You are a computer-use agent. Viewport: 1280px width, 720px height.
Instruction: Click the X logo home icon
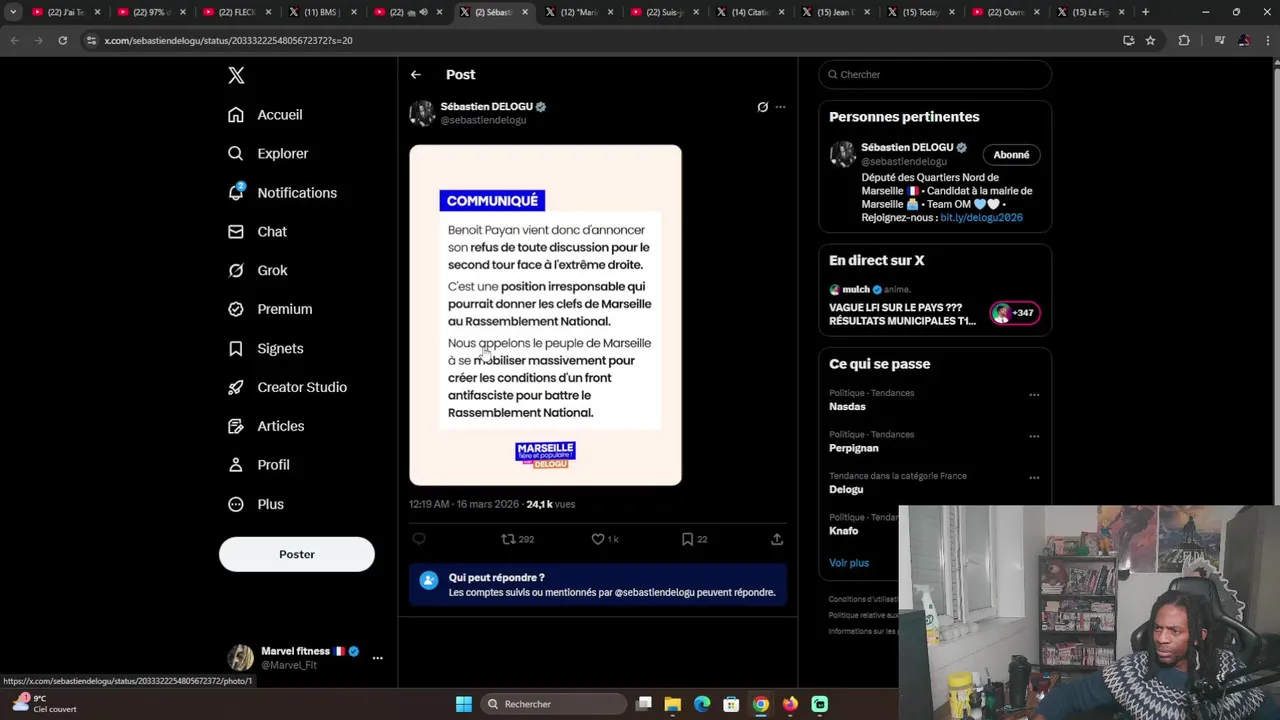236,75
